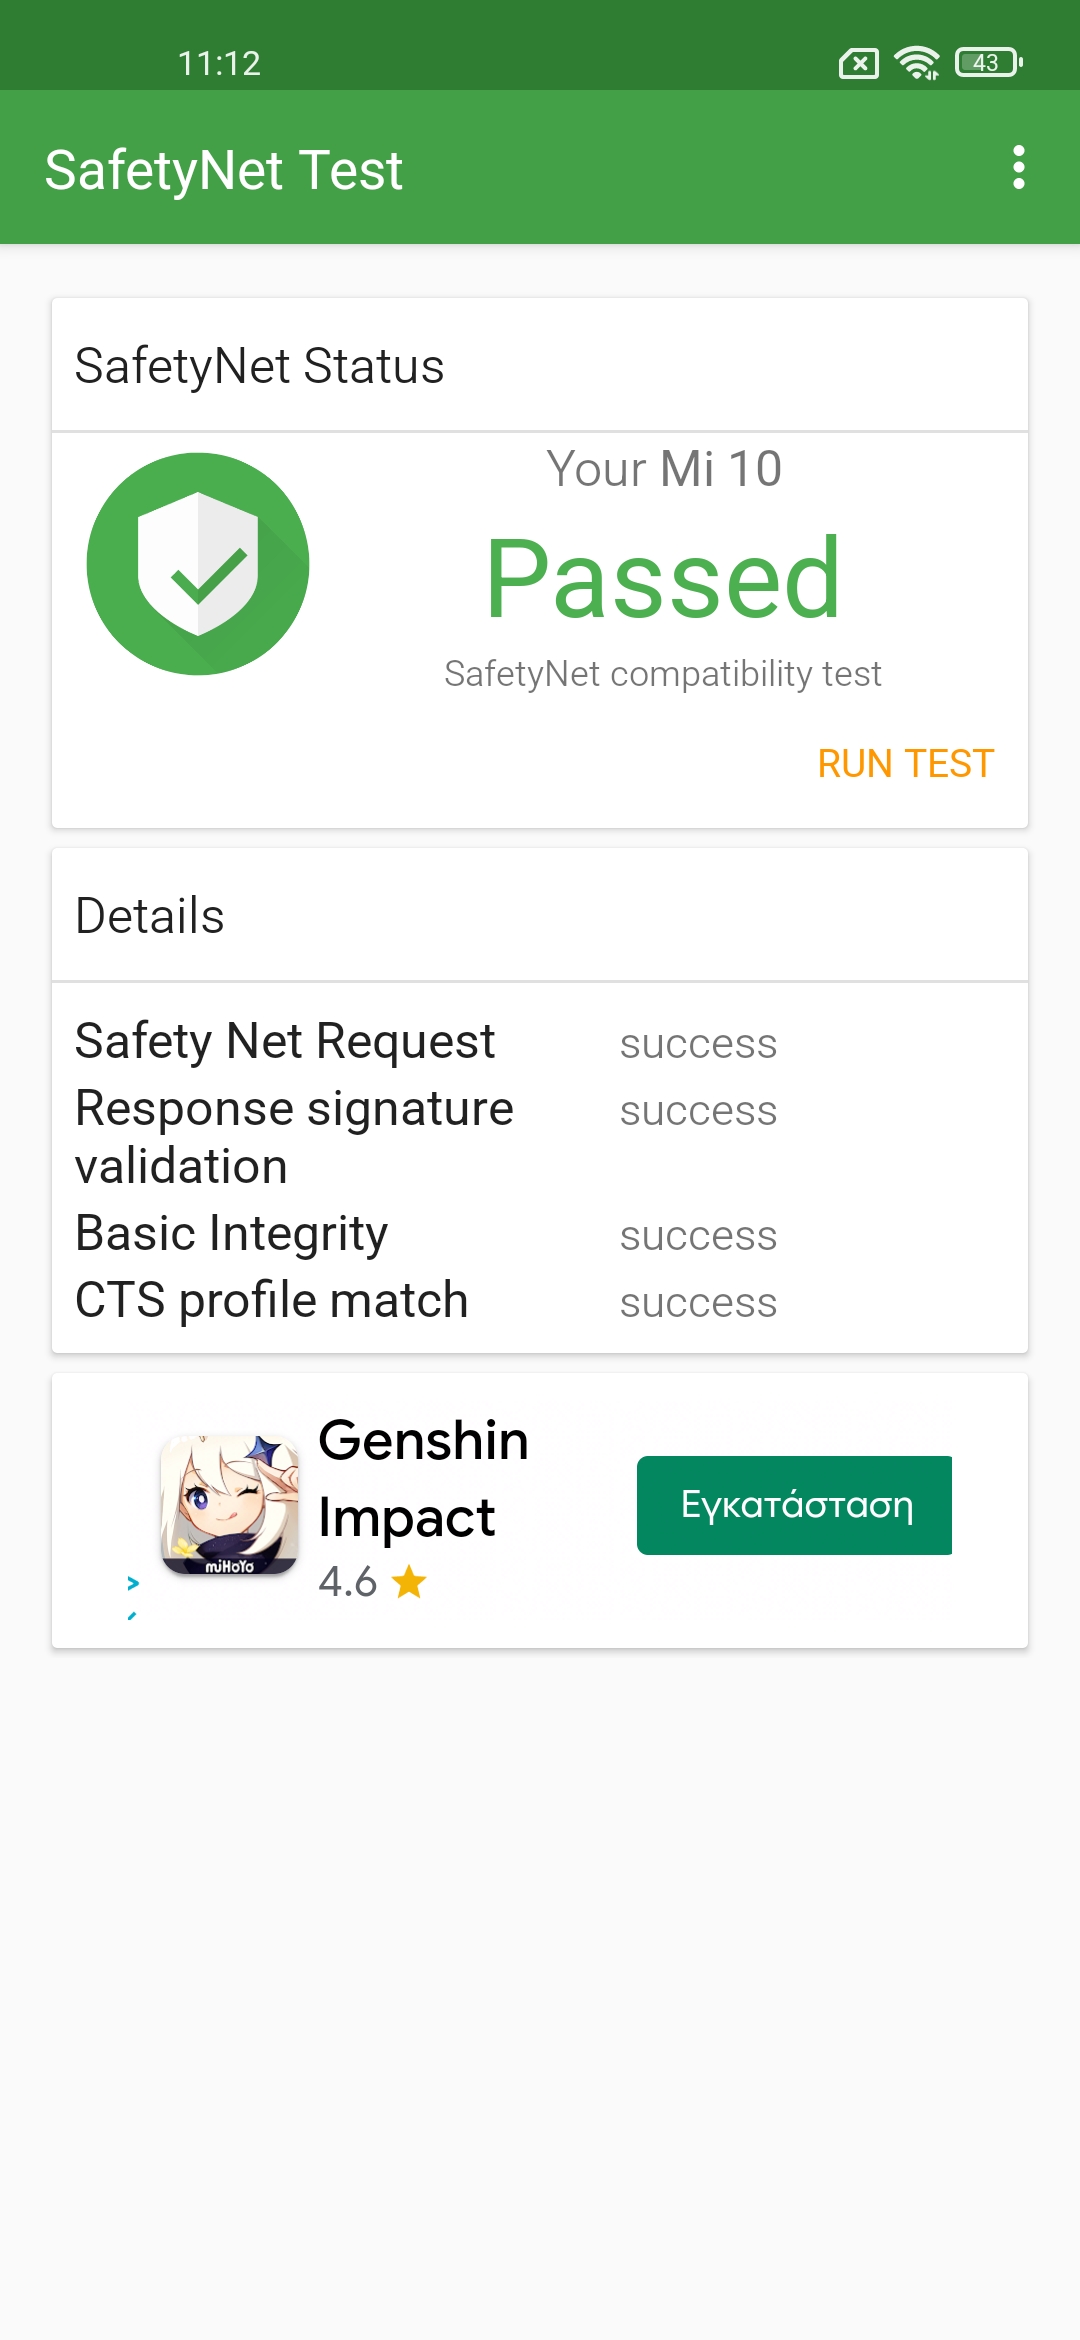Tap the Details section header
Image resolution: width=1080 pixels, height=2340 pixels.
(x=150, y=916)
